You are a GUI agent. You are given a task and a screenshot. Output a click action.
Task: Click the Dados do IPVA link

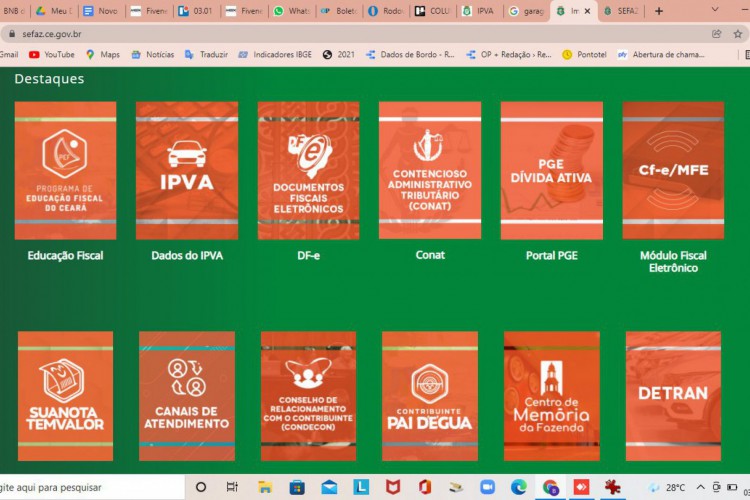click(187, 255)
